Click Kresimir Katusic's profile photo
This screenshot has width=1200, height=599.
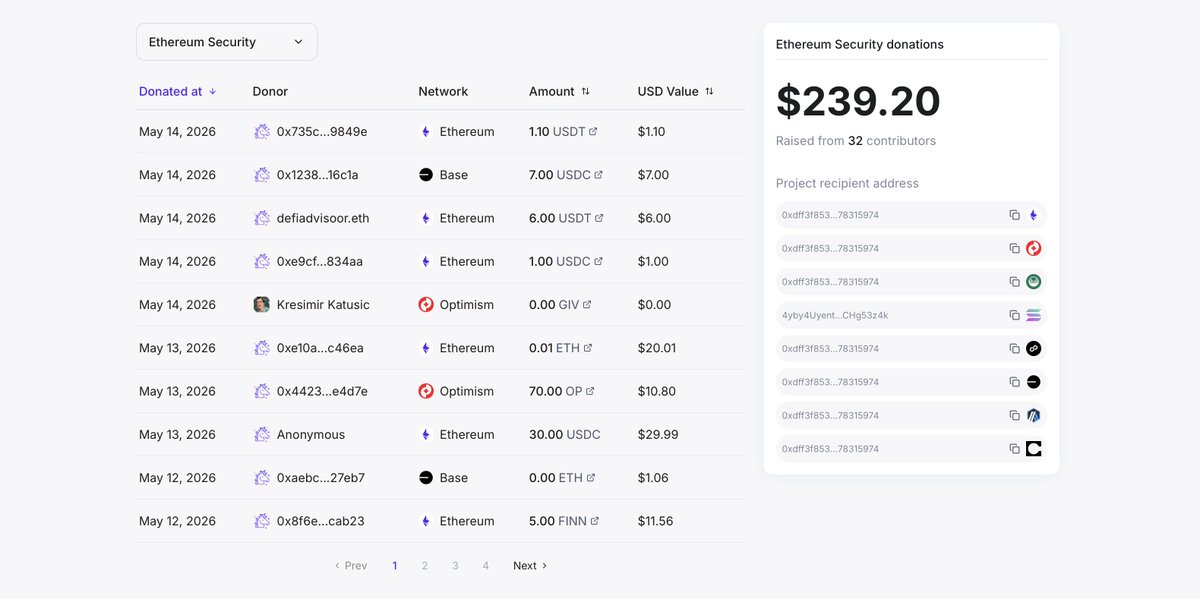pos(262,305)
